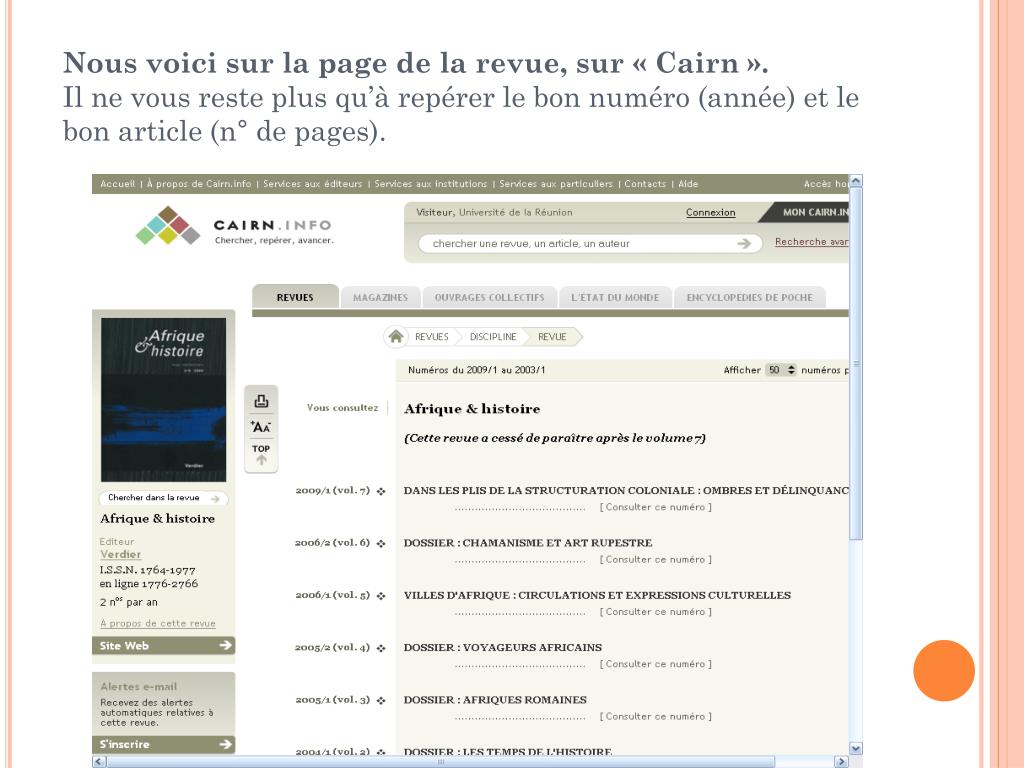The height and width of the screenshot is (768, 1024).
Task: Consulter ce numéro for Voyageurs africains
Action: 656,664
